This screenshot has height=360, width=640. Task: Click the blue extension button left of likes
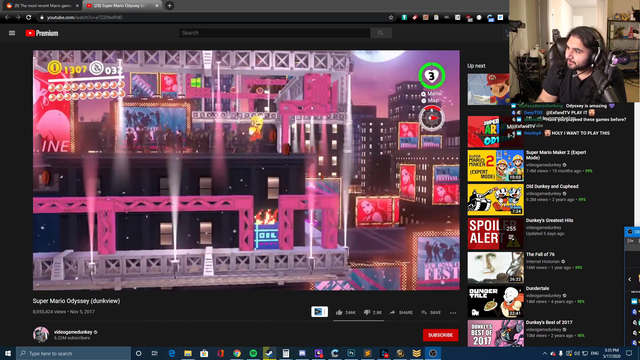[319, 312]
